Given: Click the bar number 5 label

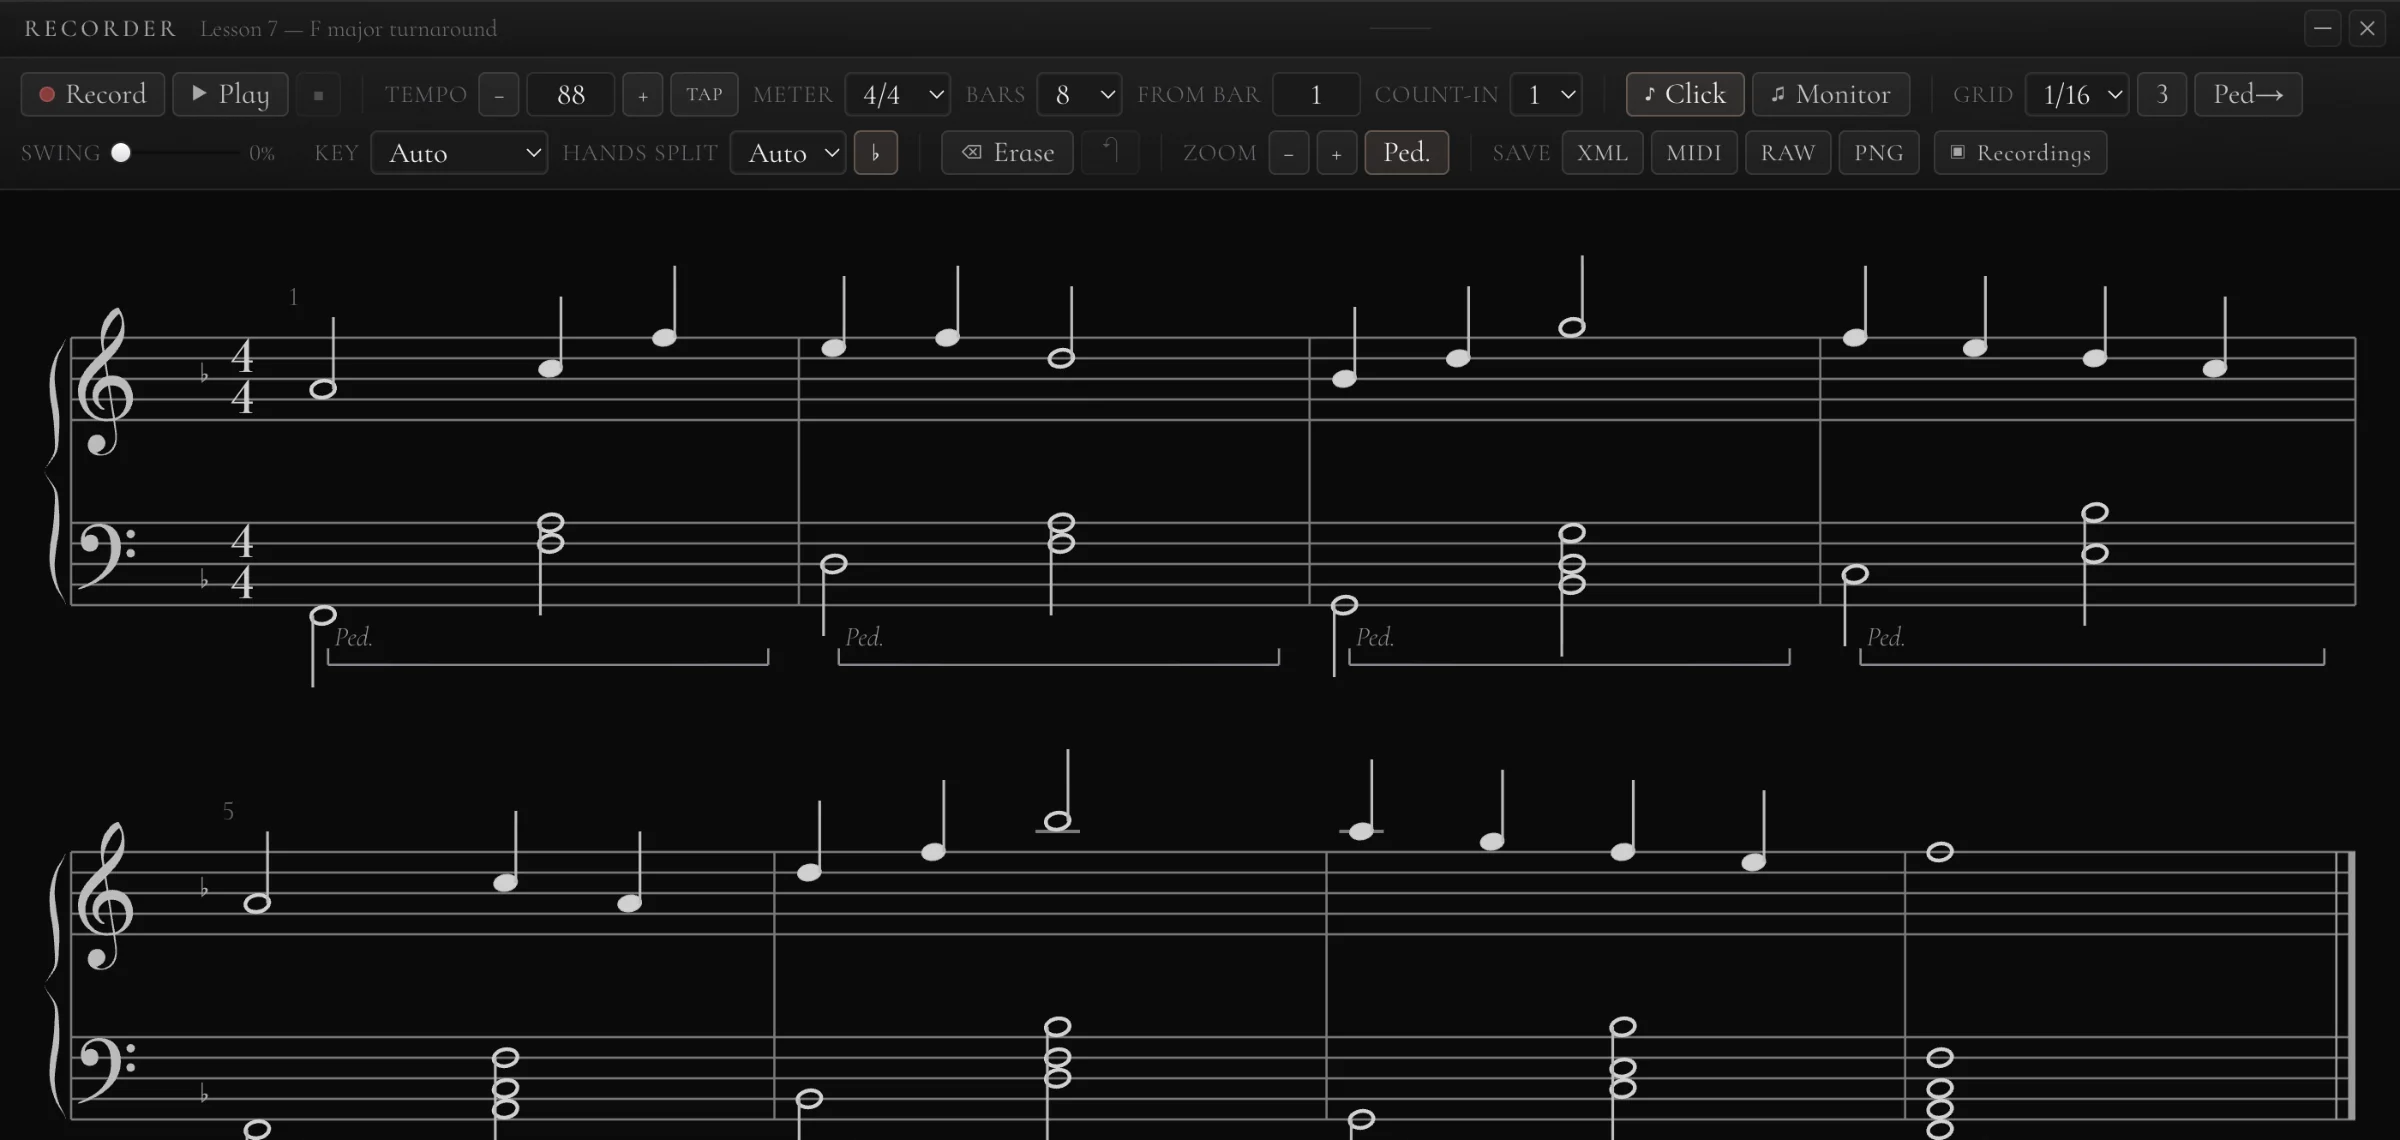Looking at the screenshot, I should click(228, 811).
